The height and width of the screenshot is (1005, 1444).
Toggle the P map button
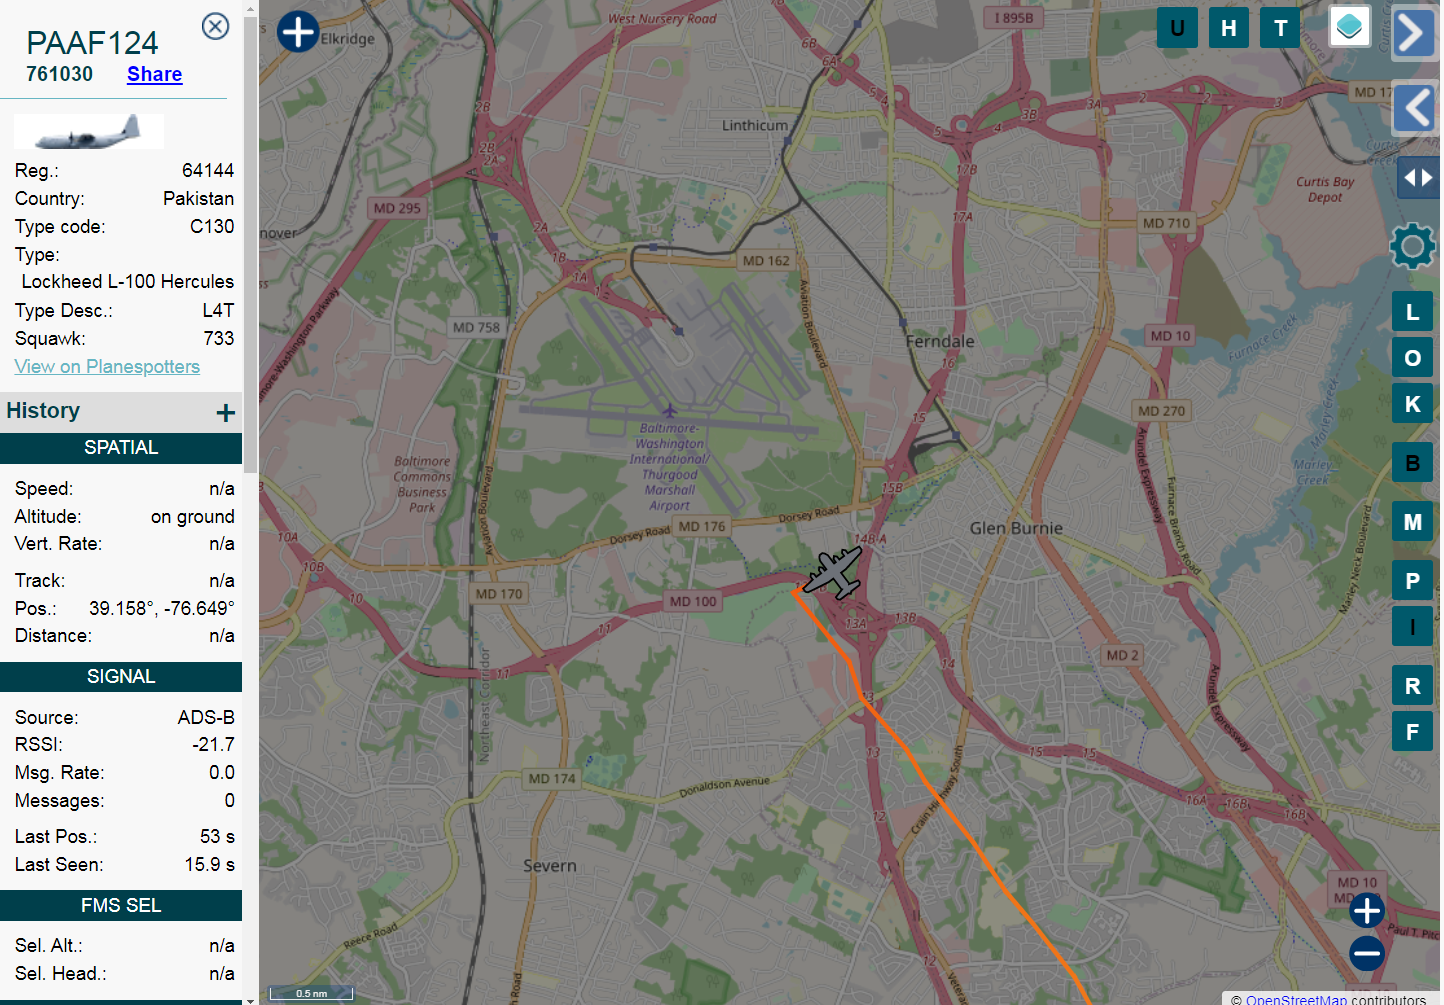coord(1412,581)
